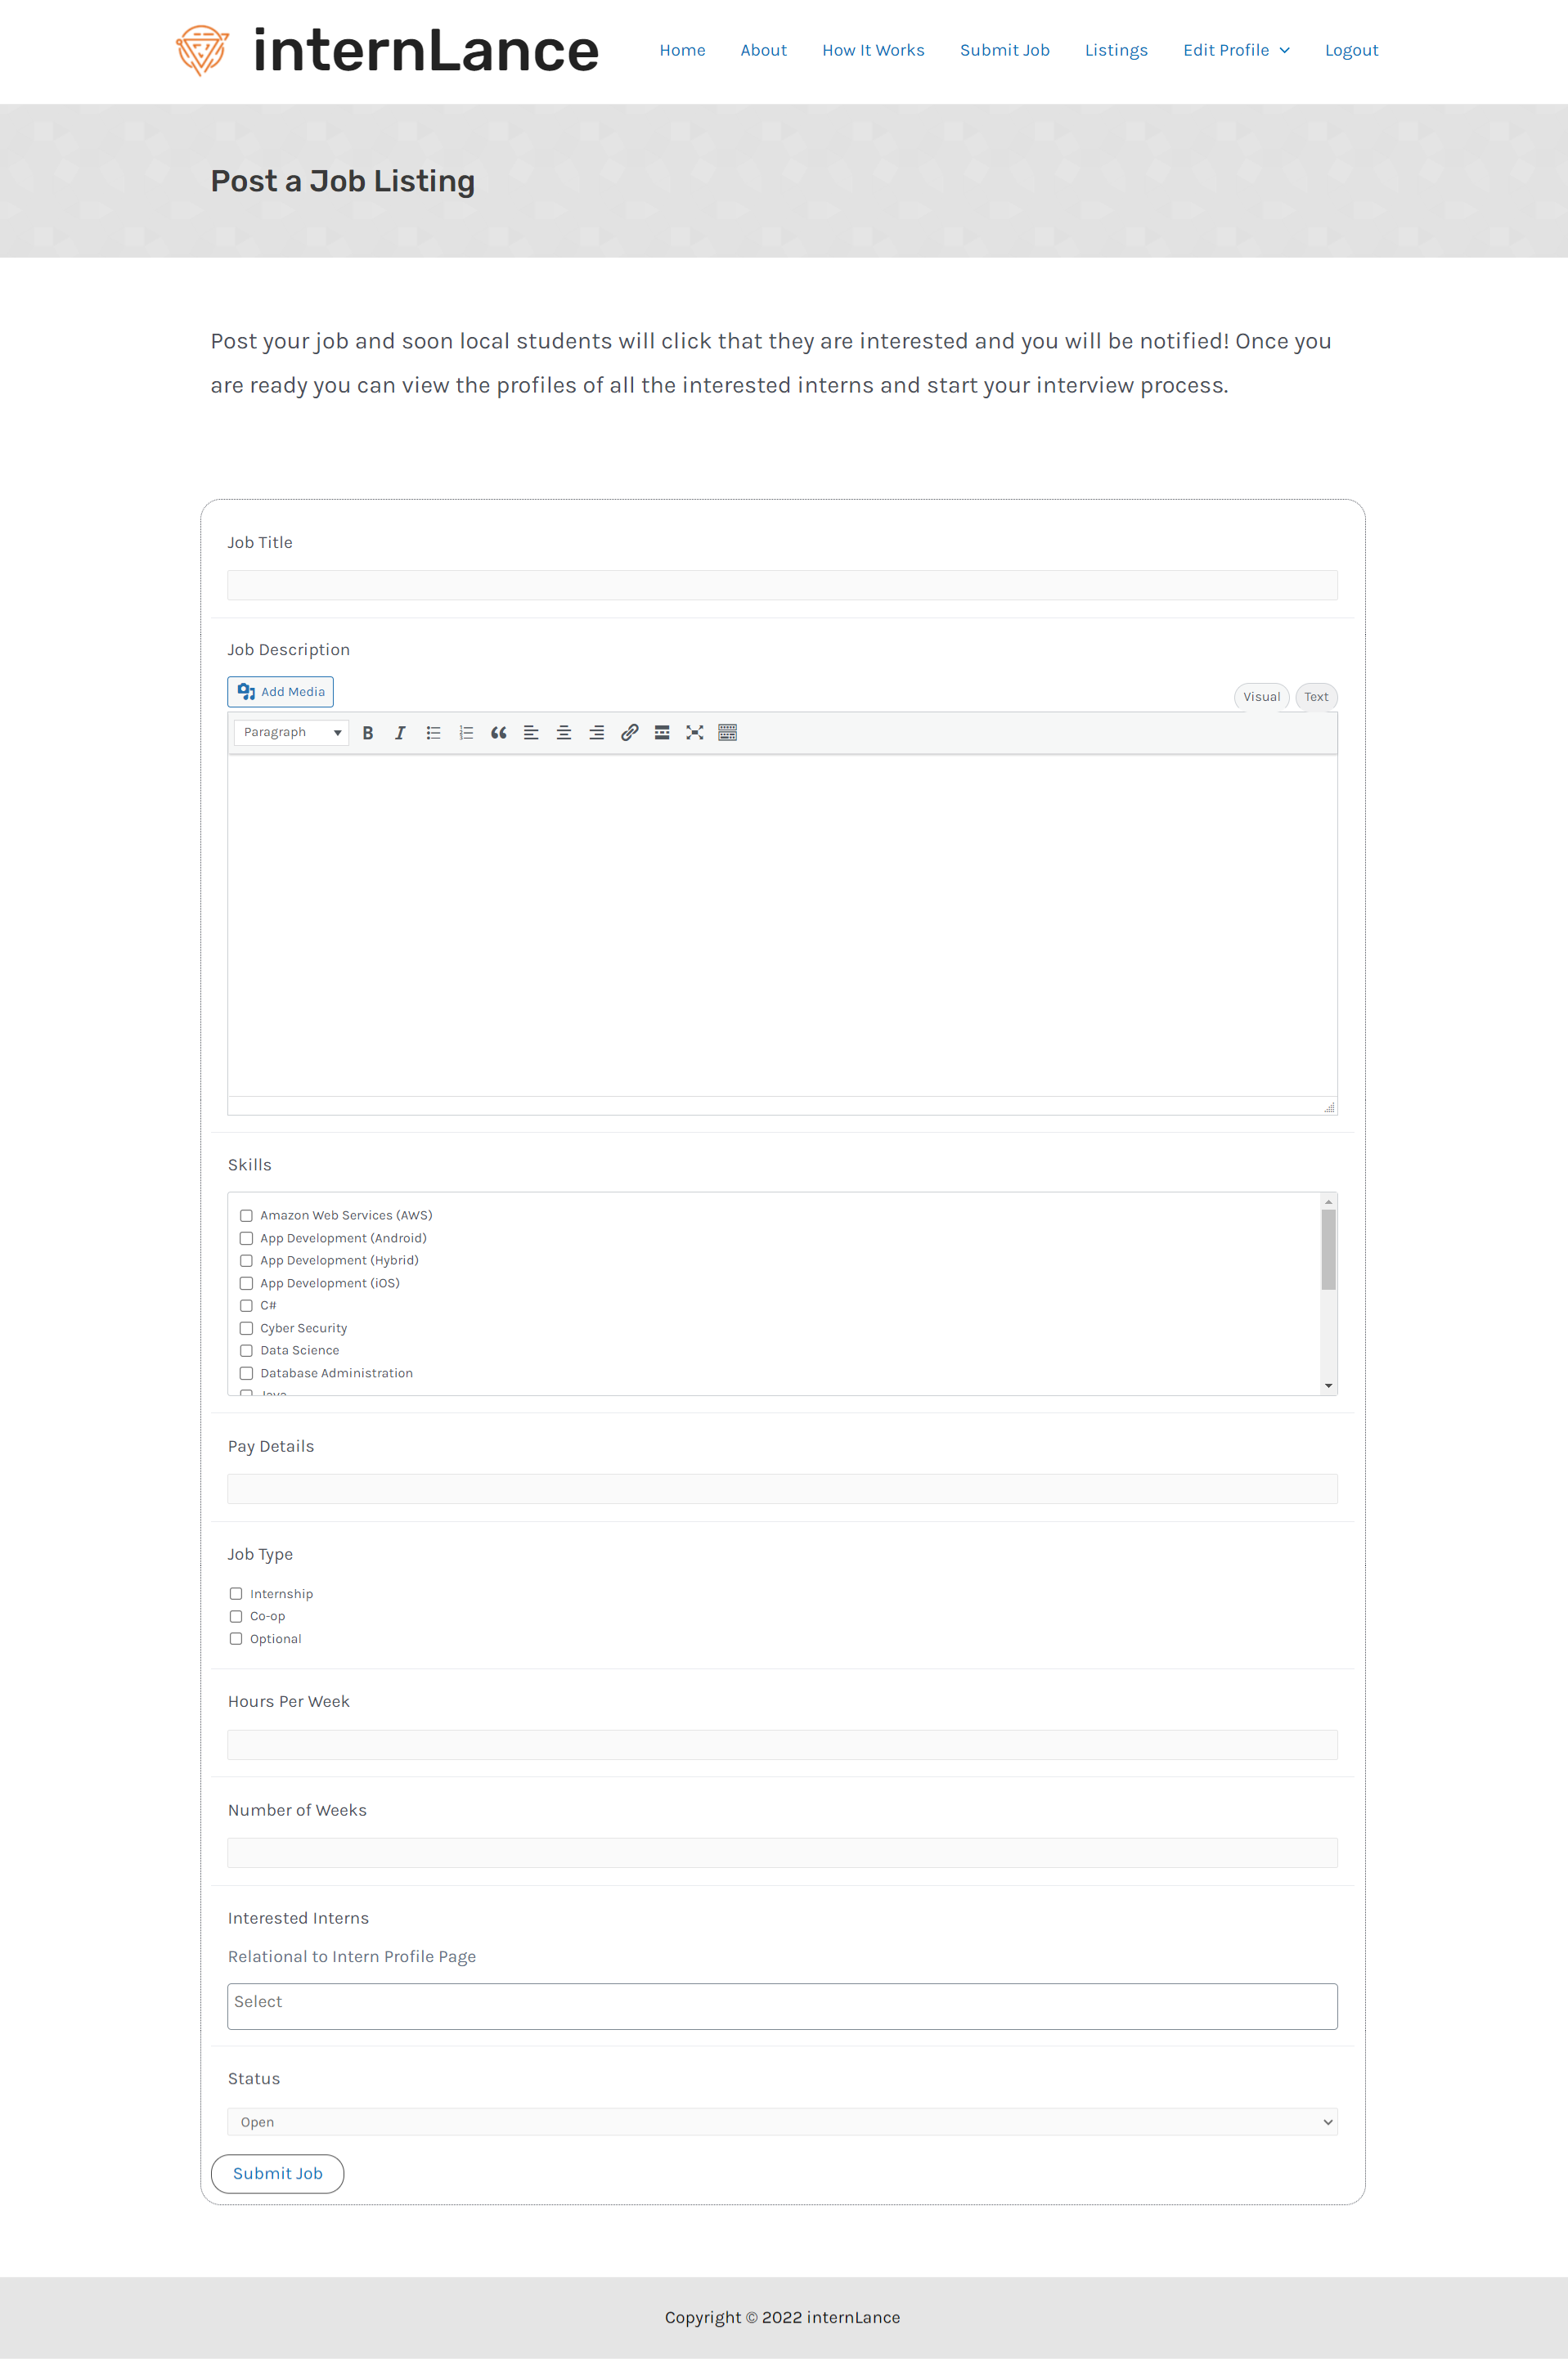This screenshot has width=1568, height=2362.
Task: Insert a numbered list
Action: (466, 733)
